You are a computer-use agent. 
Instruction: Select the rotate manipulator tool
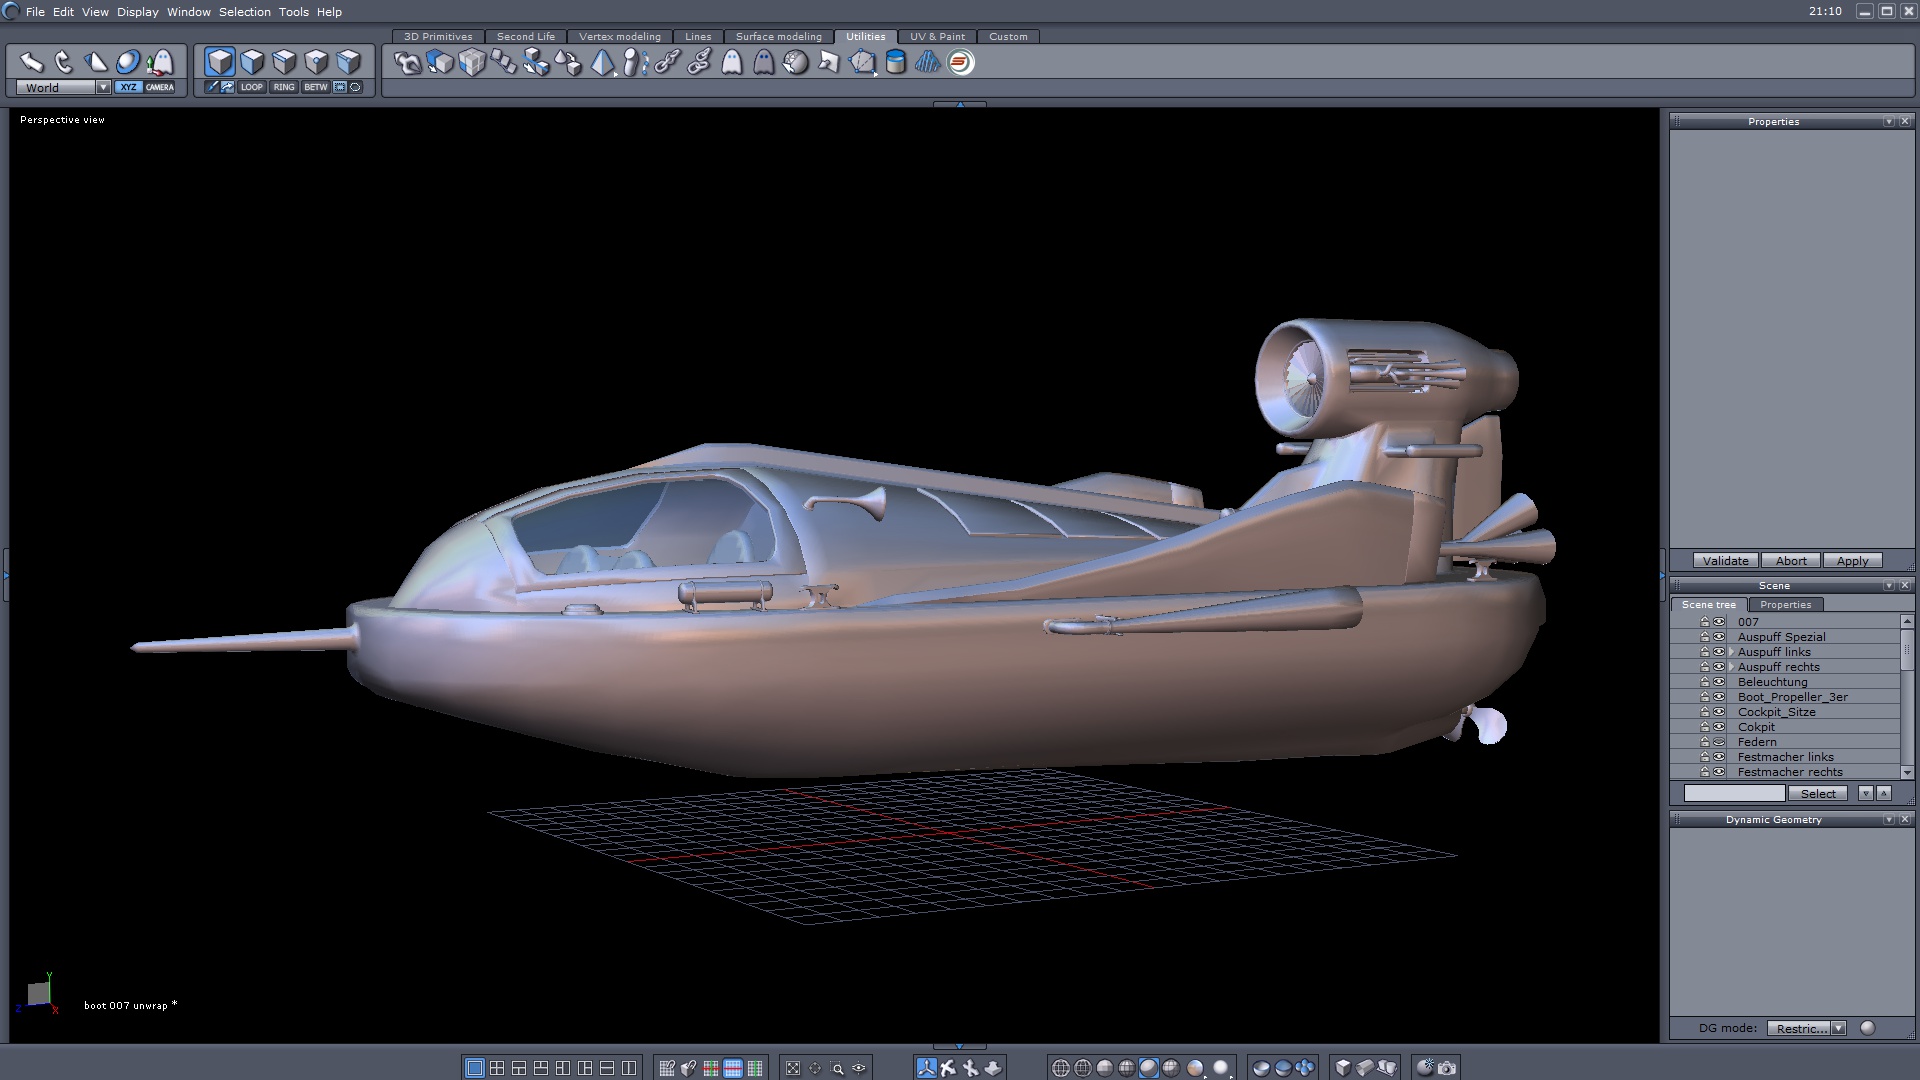(x=64, y=62)
